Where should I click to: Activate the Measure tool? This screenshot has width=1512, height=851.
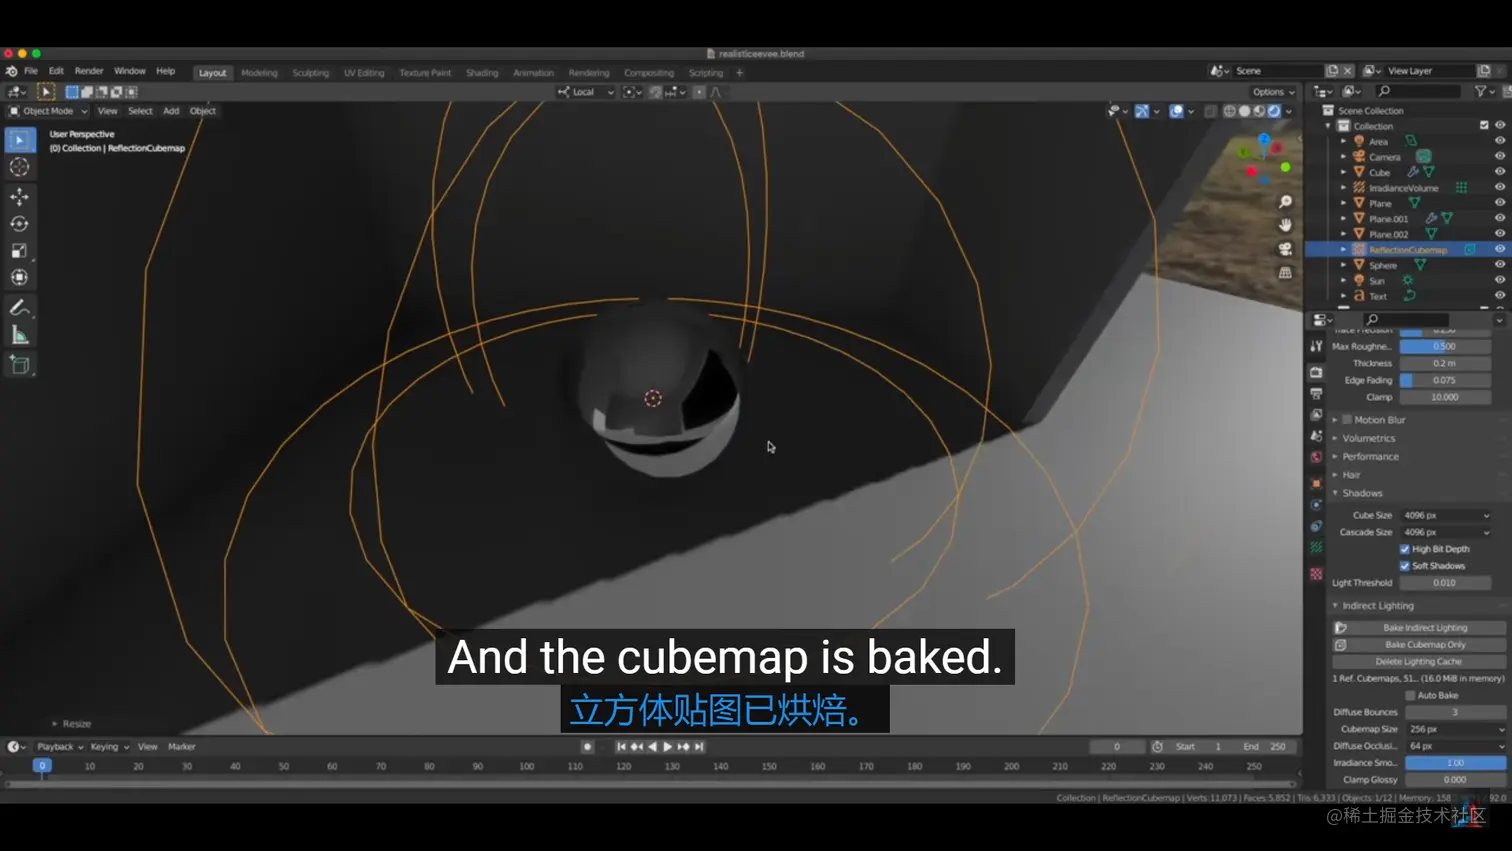(20, 334)
